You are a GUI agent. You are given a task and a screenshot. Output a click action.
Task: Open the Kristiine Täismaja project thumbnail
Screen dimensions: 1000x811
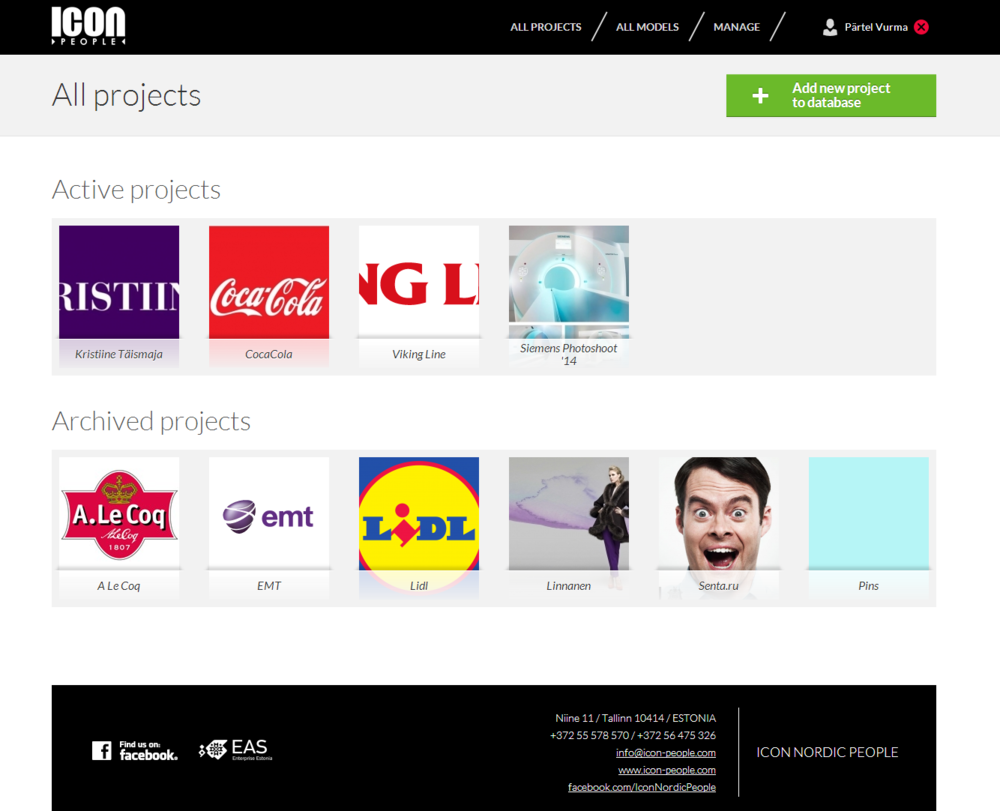(x=119, y=282)
